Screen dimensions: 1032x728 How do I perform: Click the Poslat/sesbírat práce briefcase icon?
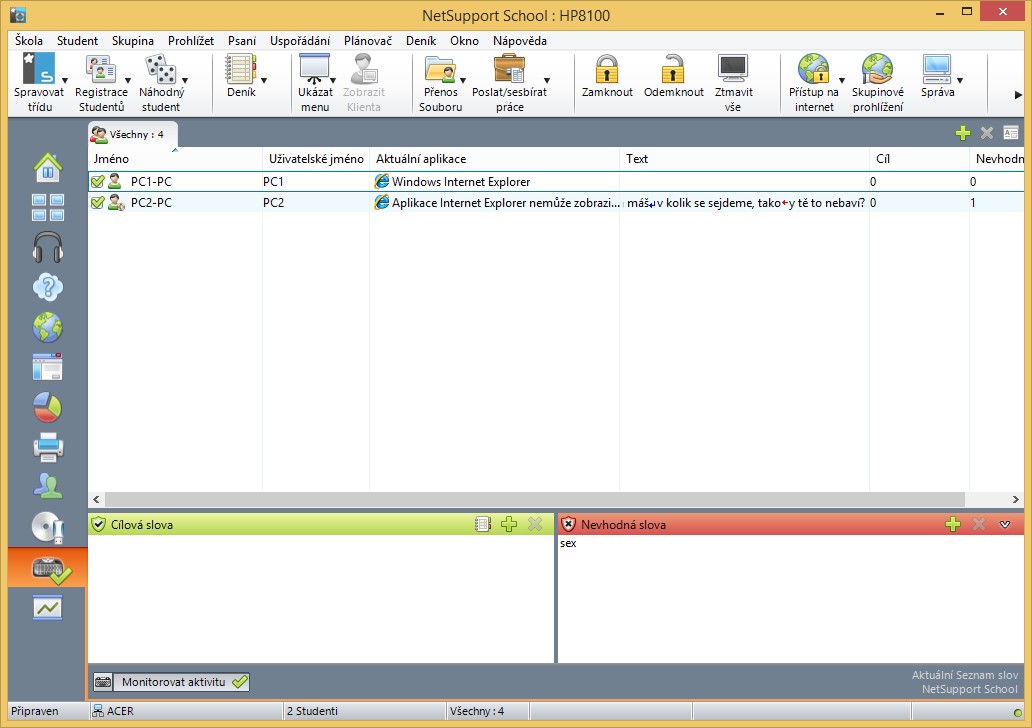click(509, 69)
